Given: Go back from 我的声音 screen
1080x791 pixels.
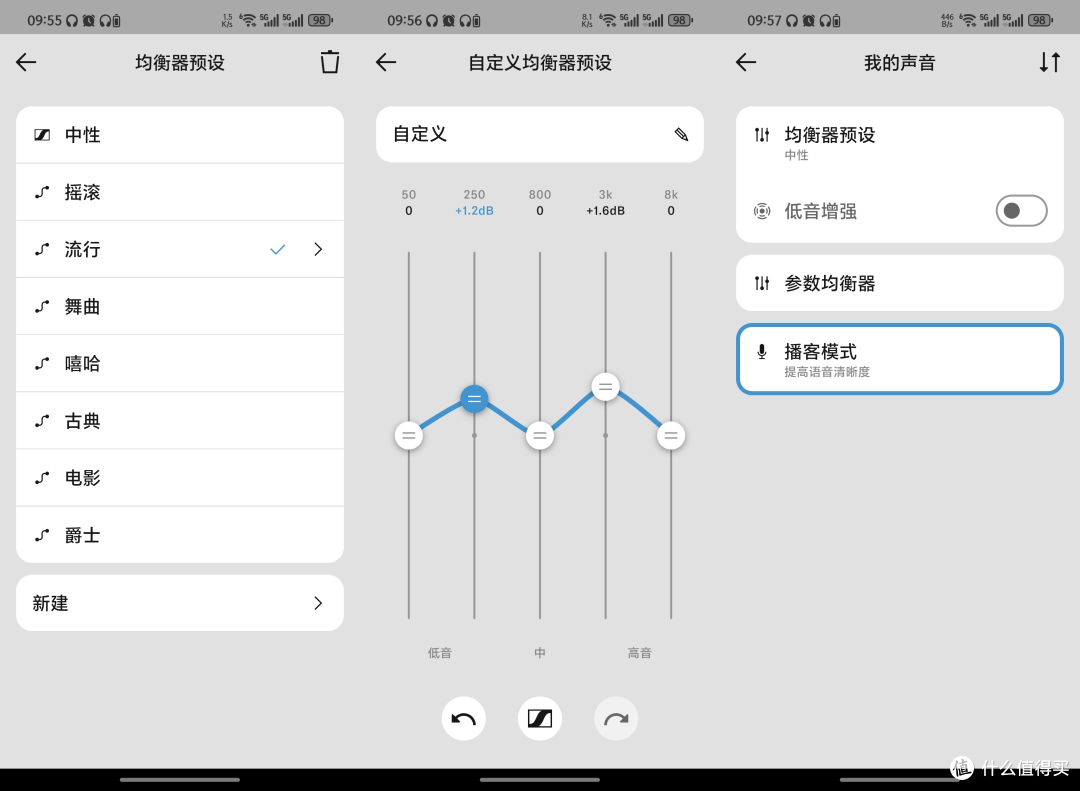Looking at the screenshot, I should [x=746, y=62].
